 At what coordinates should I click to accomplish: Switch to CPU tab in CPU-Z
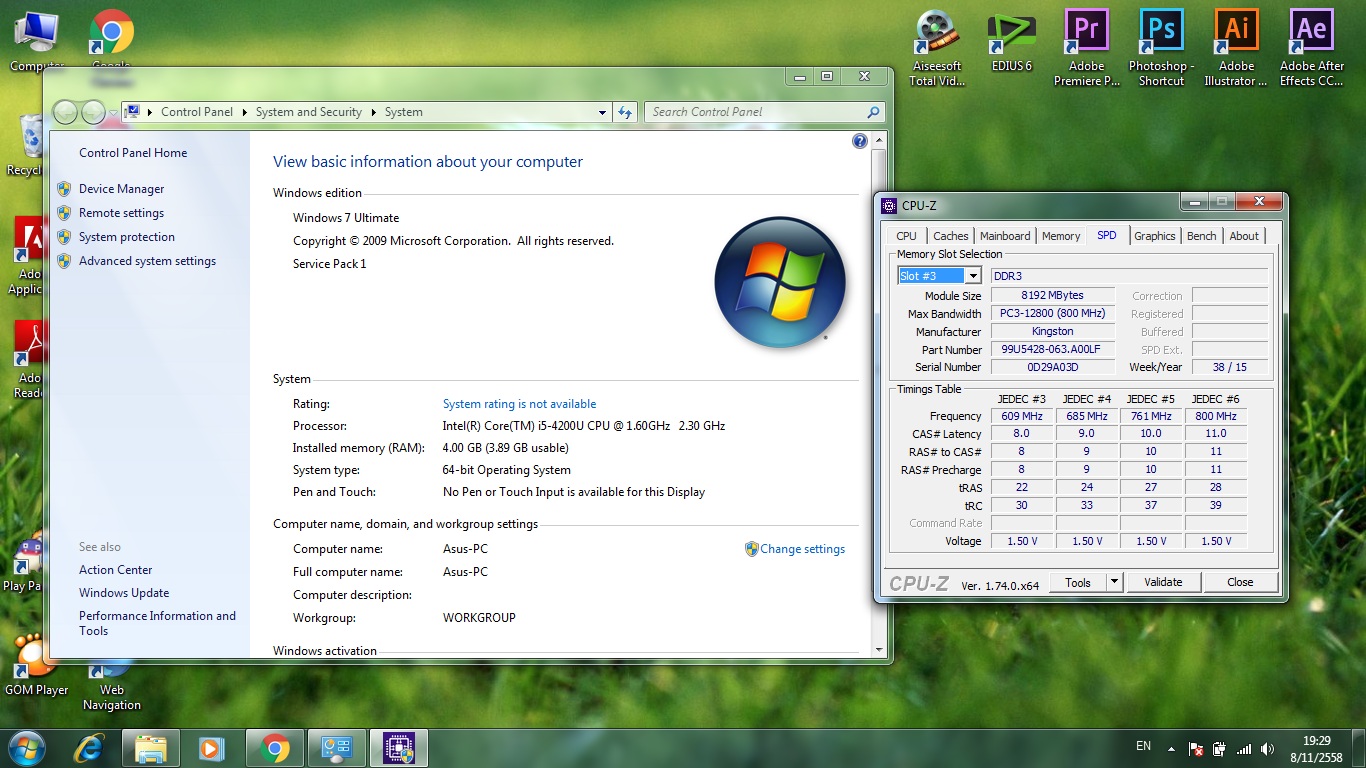(906, 236)
